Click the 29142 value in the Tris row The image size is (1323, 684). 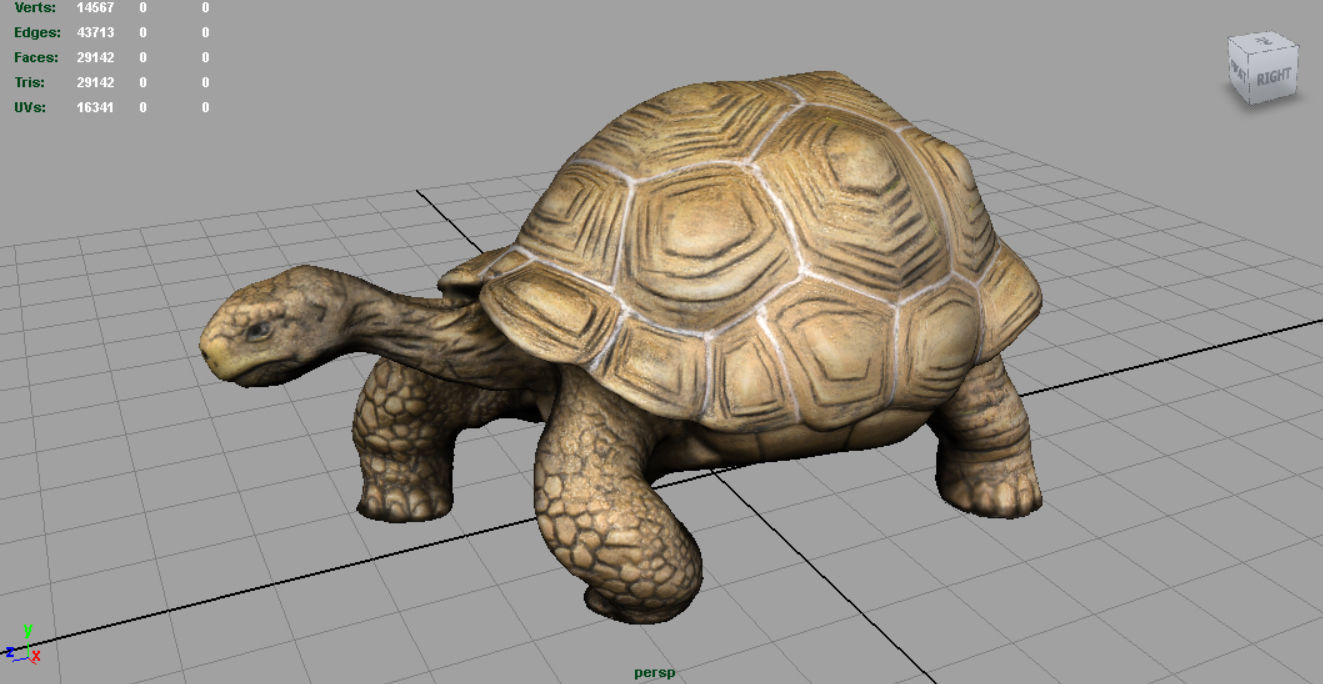coord(94,82)
